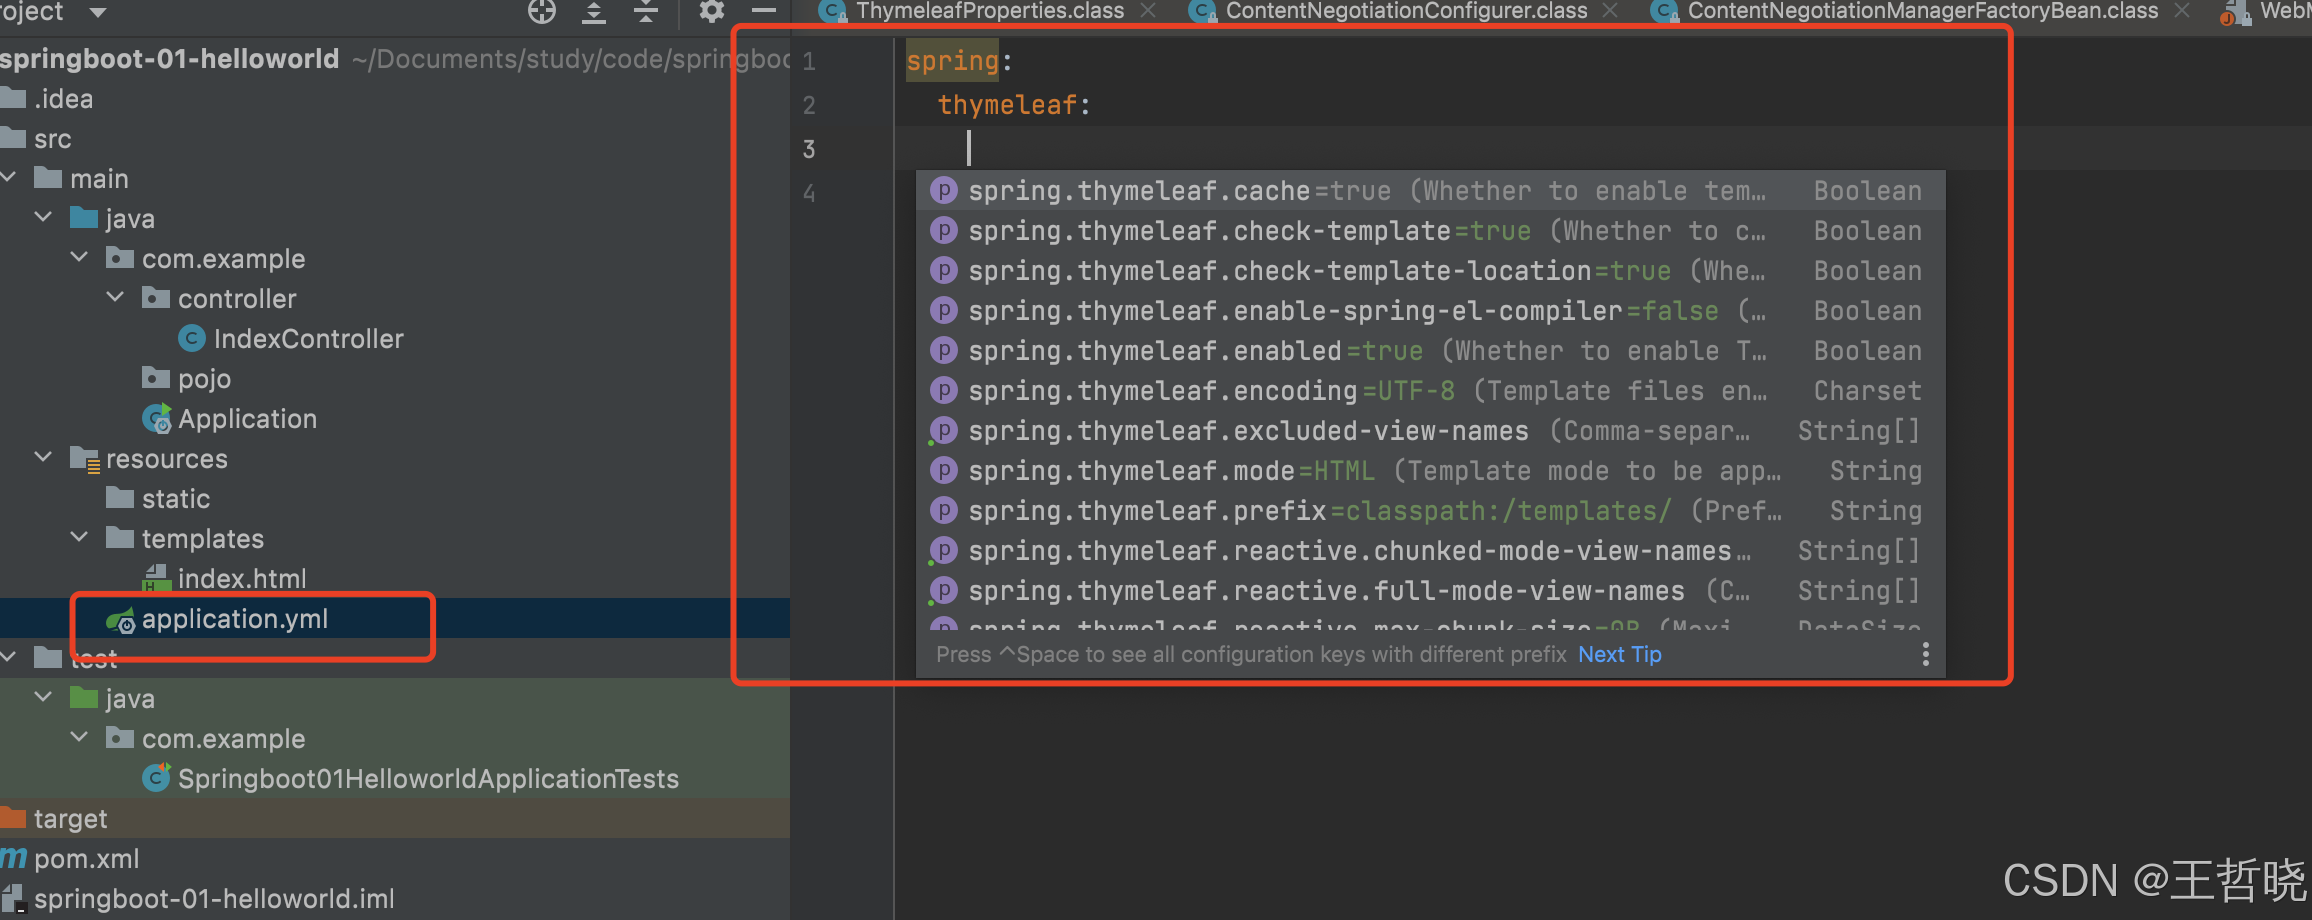The height and width of the screenshot is (920, 2312).
Task: Click the Spring Boot icon of Application class
Action: [157, 419]
